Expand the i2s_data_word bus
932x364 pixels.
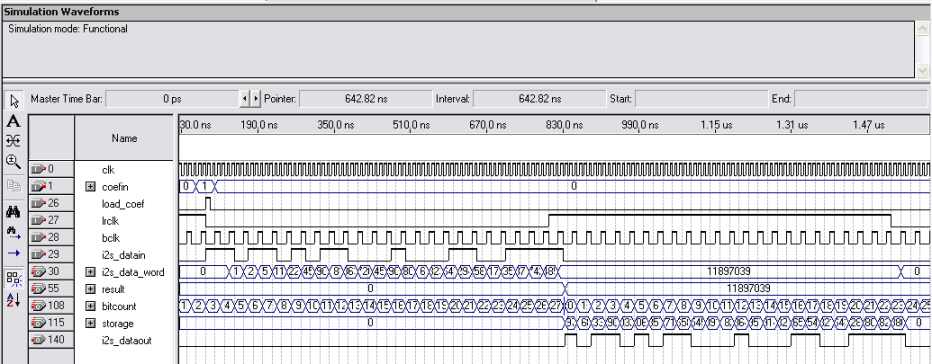pos(90,272)
